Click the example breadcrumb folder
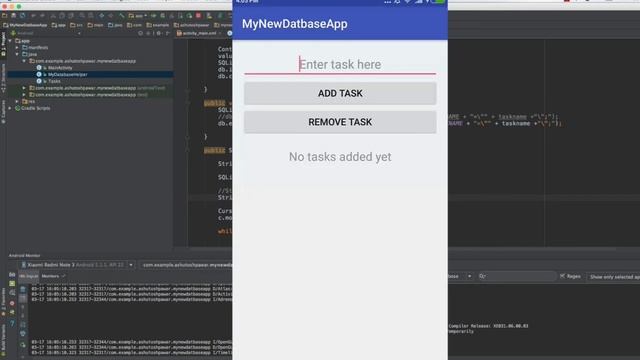This screenshot has width=640, height=360. tap(157, 25)
